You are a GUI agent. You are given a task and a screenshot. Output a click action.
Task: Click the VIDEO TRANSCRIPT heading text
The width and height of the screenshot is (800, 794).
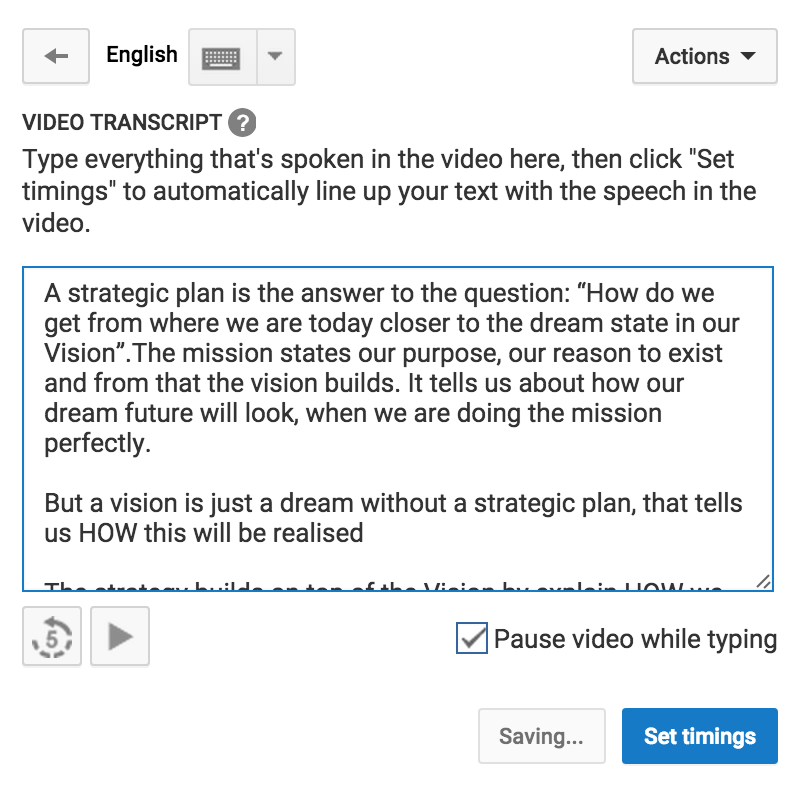[122, 123]
